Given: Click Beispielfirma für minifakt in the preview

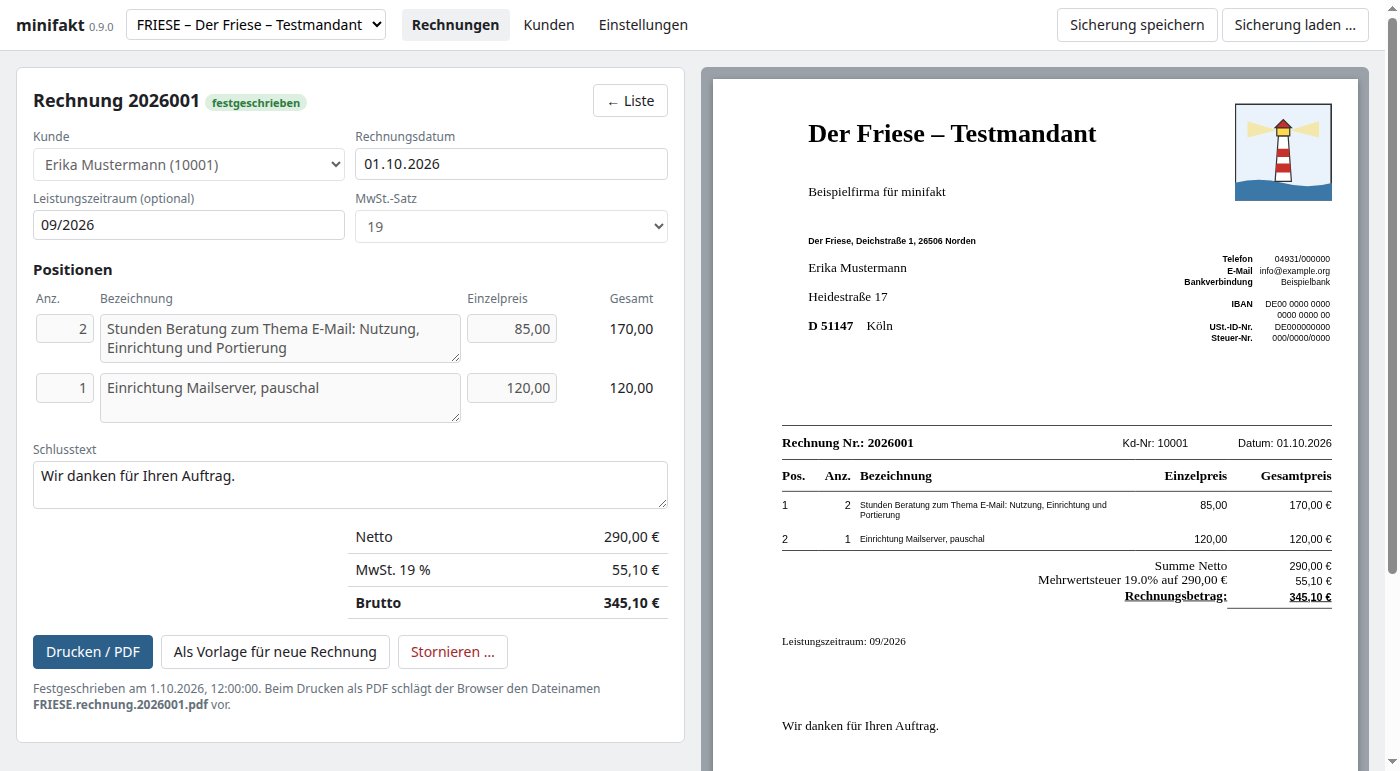Looking at the screenshot, I should tap(877, 192).
